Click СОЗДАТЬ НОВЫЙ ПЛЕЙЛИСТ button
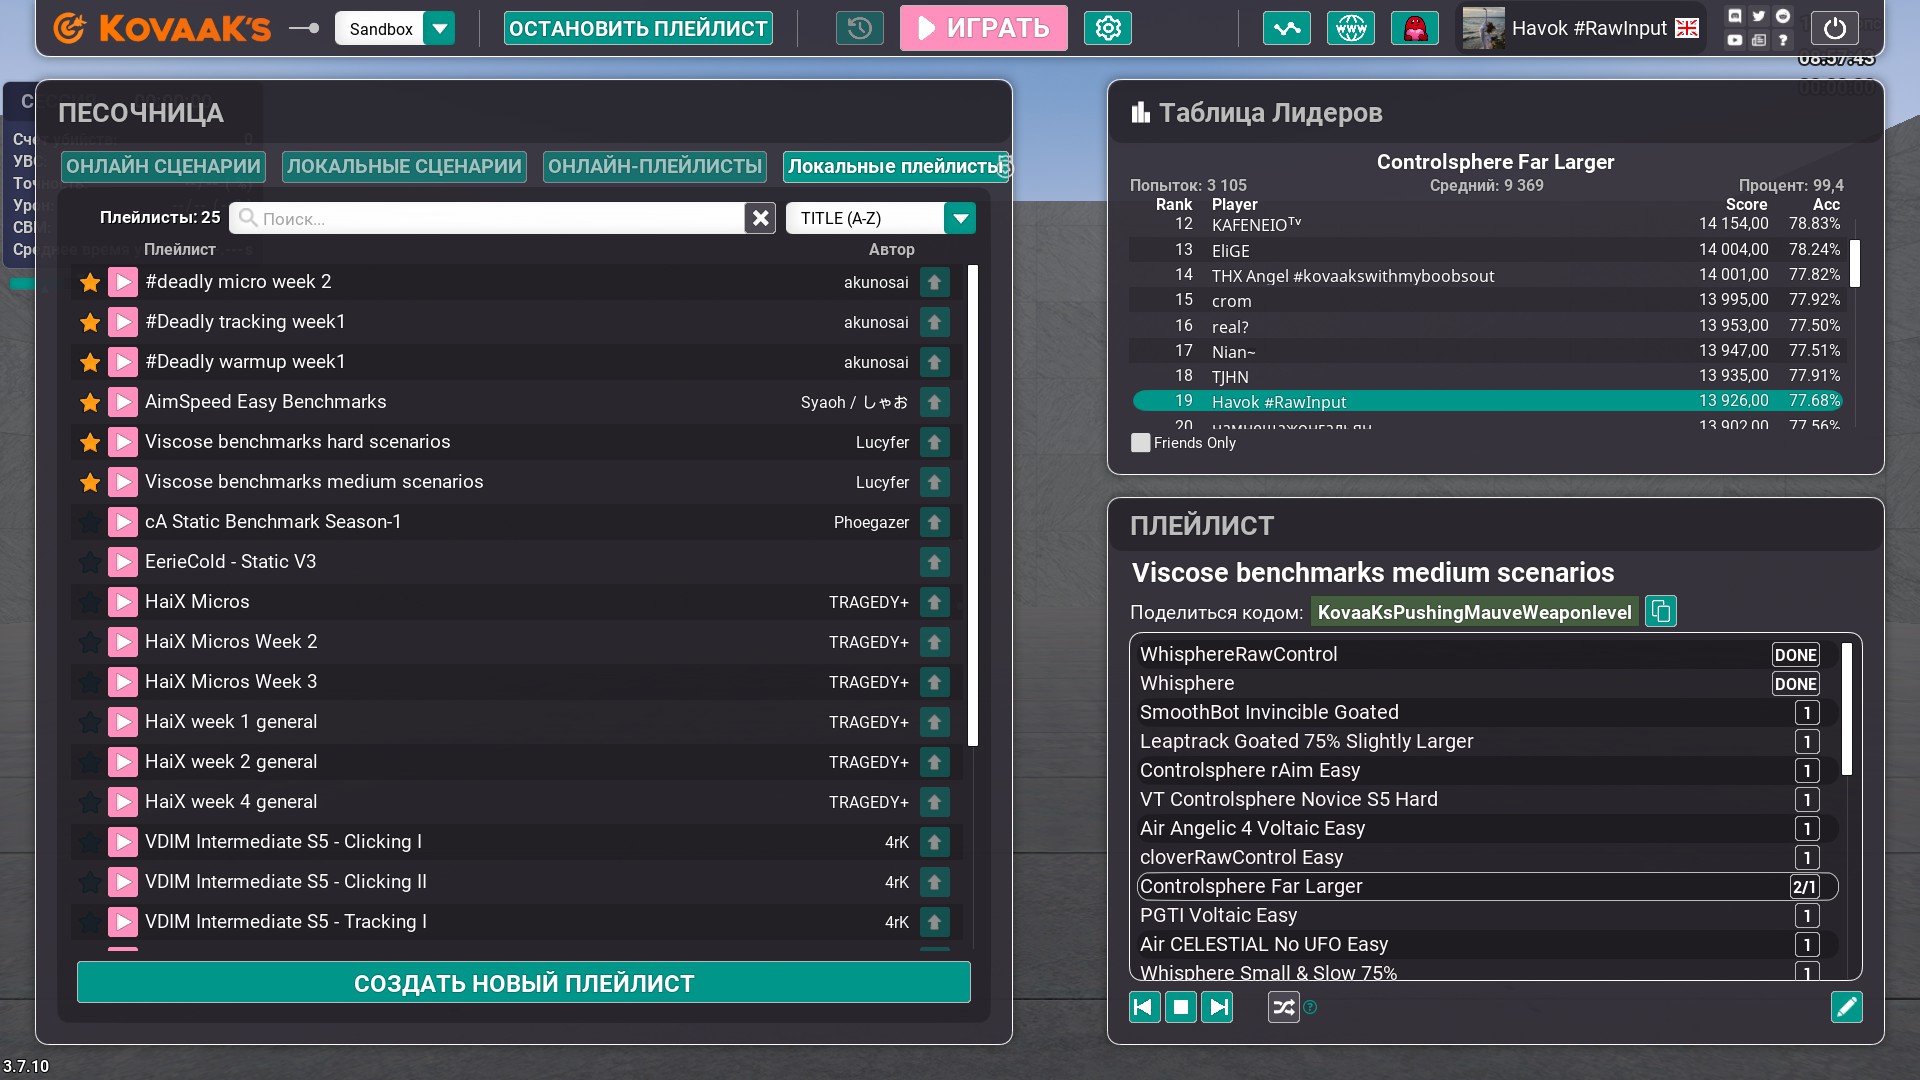Image resolution: width=1920 pixels, height=1080 pixels. point(523,983)
